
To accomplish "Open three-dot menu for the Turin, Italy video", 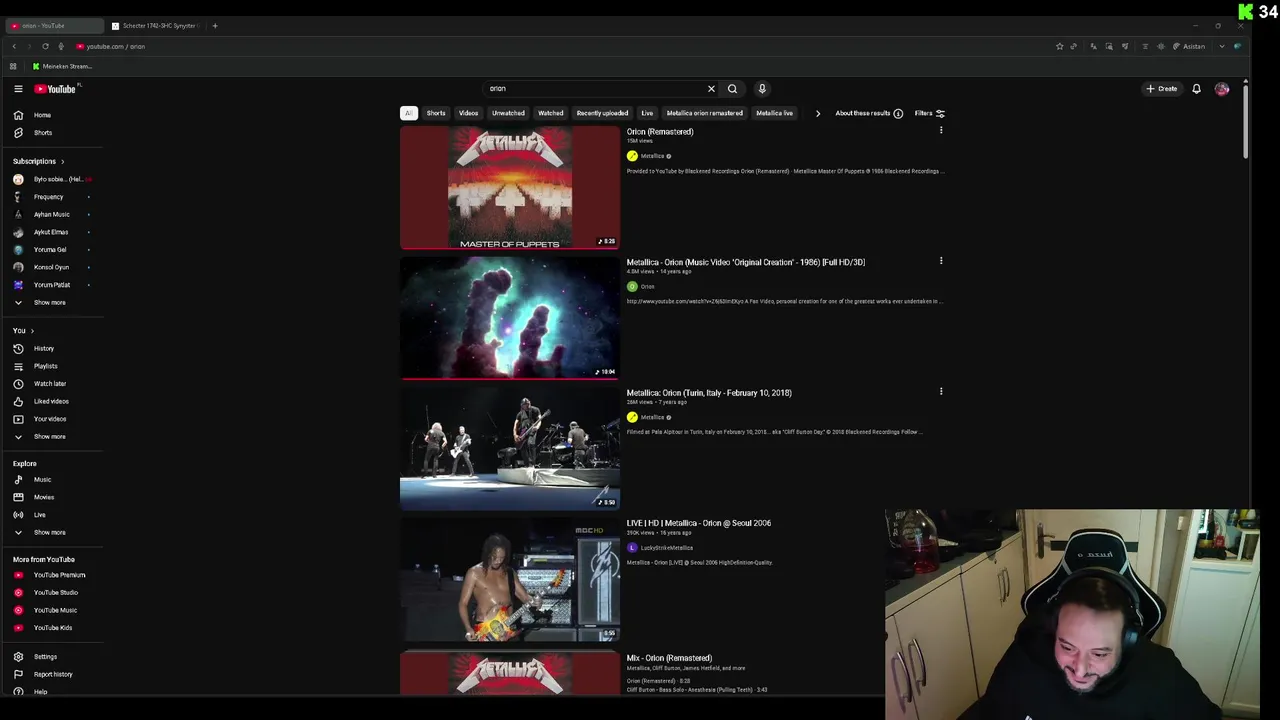I will coord(941,392).
